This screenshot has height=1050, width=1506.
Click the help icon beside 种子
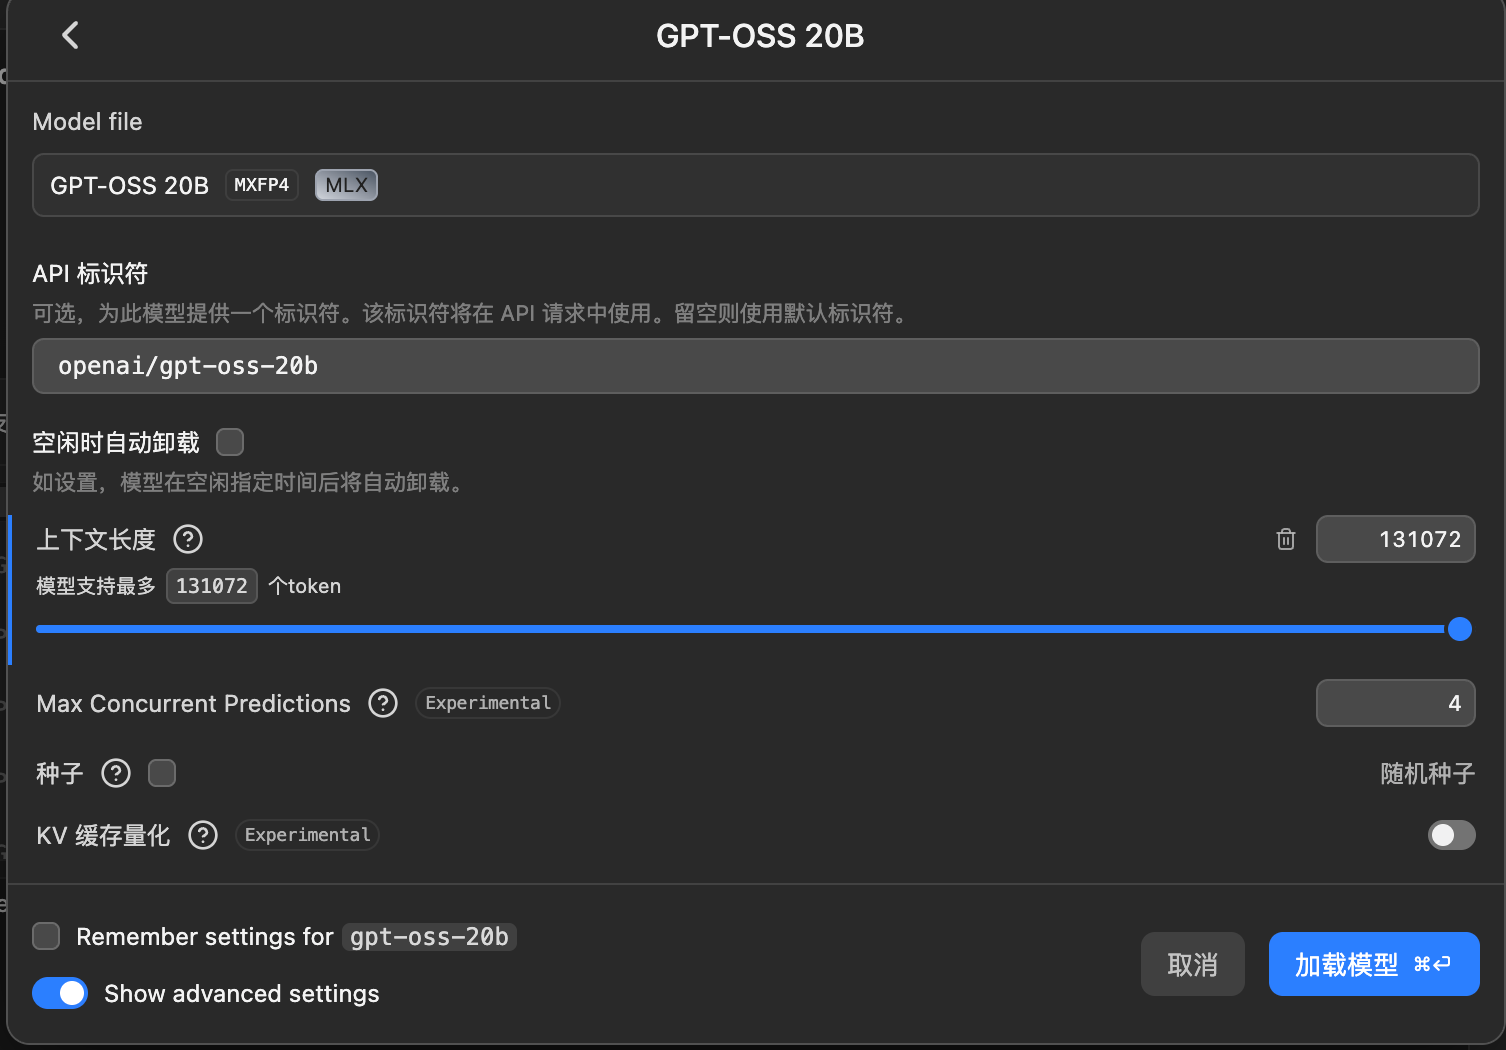point(116,773)
